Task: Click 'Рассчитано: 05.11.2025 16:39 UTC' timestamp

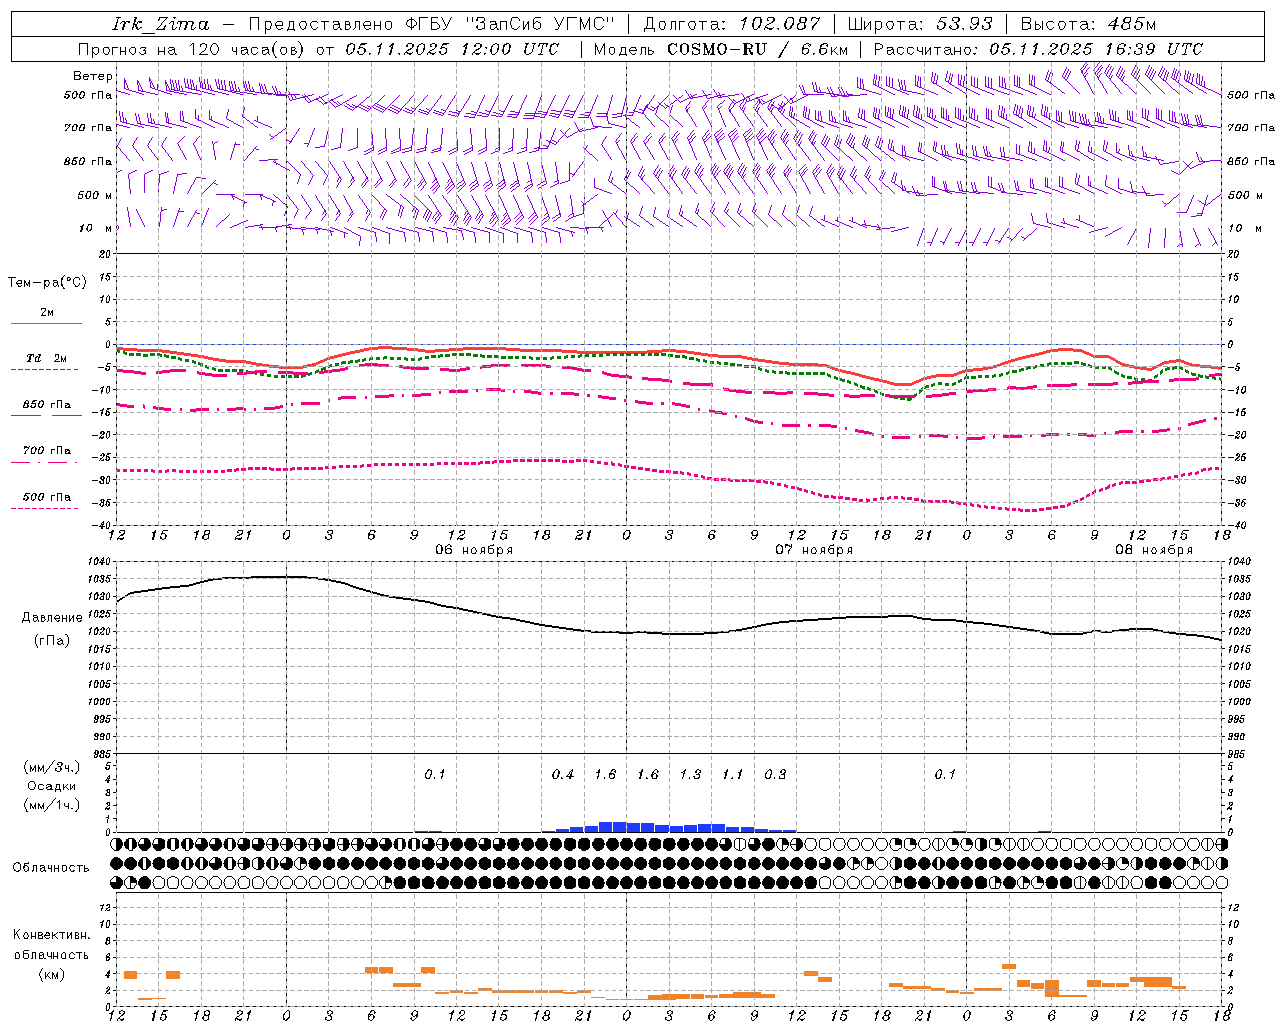Action: (x=1038, y=49)
